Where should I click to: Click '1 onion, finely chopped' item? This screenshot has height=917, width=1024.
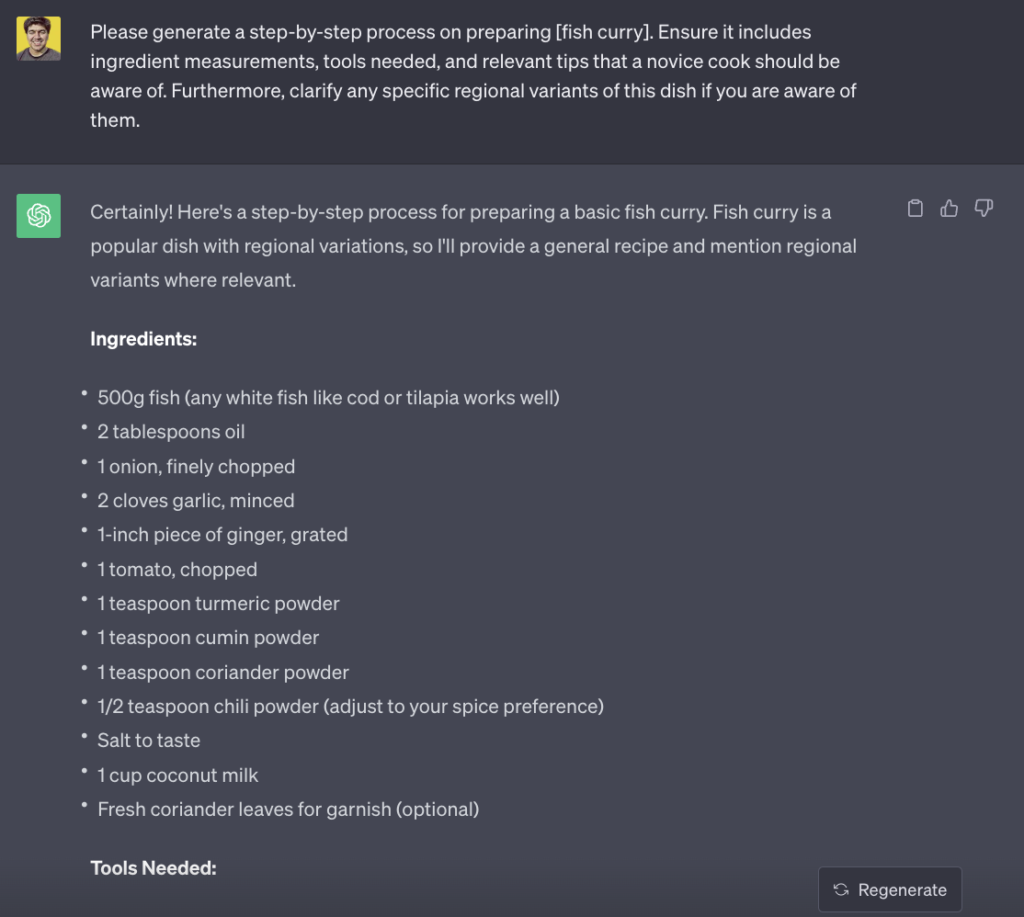point(196,467)
